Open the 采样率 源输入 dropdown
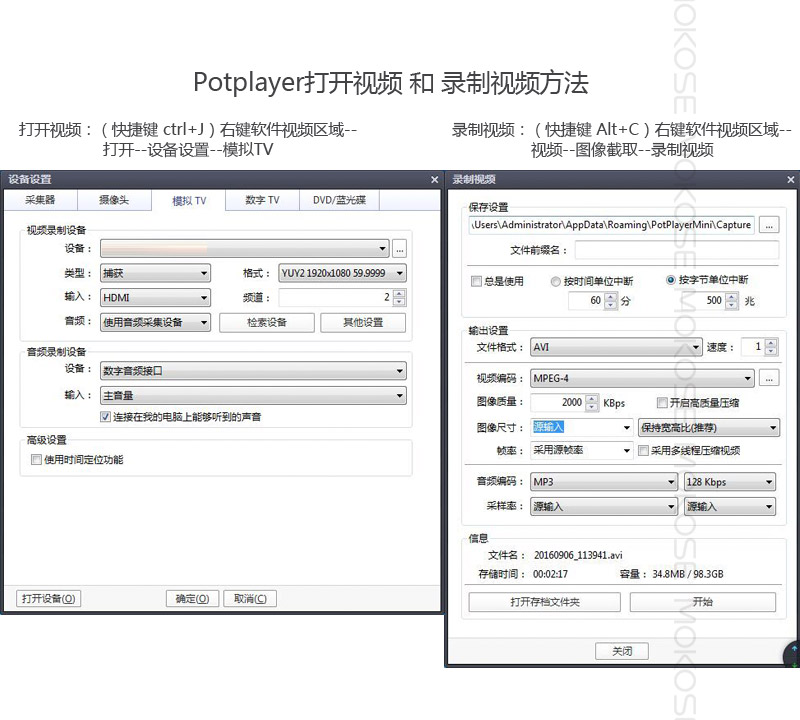Screen dimensions: 800x720 pyautogui.click(x=604, y=506)
